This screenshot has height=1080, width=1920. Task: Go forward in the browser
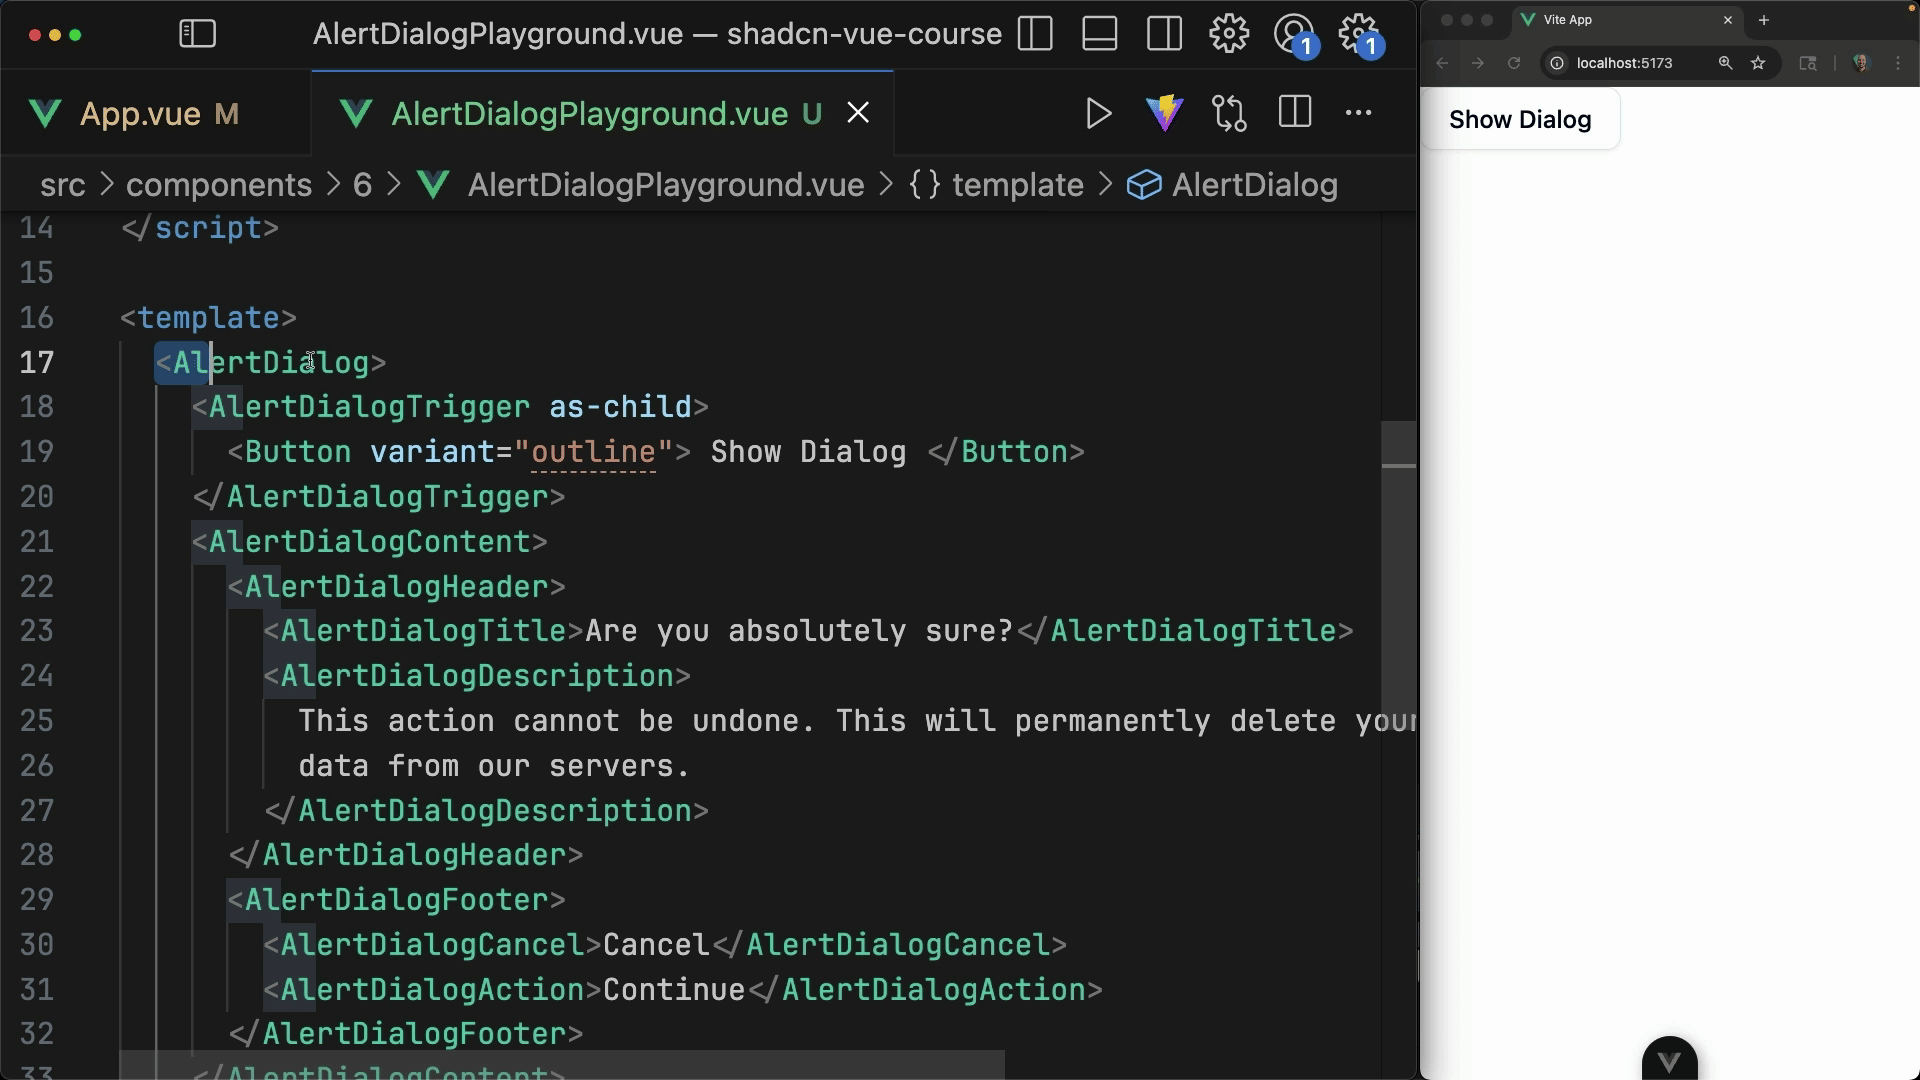coord(1478,63)
